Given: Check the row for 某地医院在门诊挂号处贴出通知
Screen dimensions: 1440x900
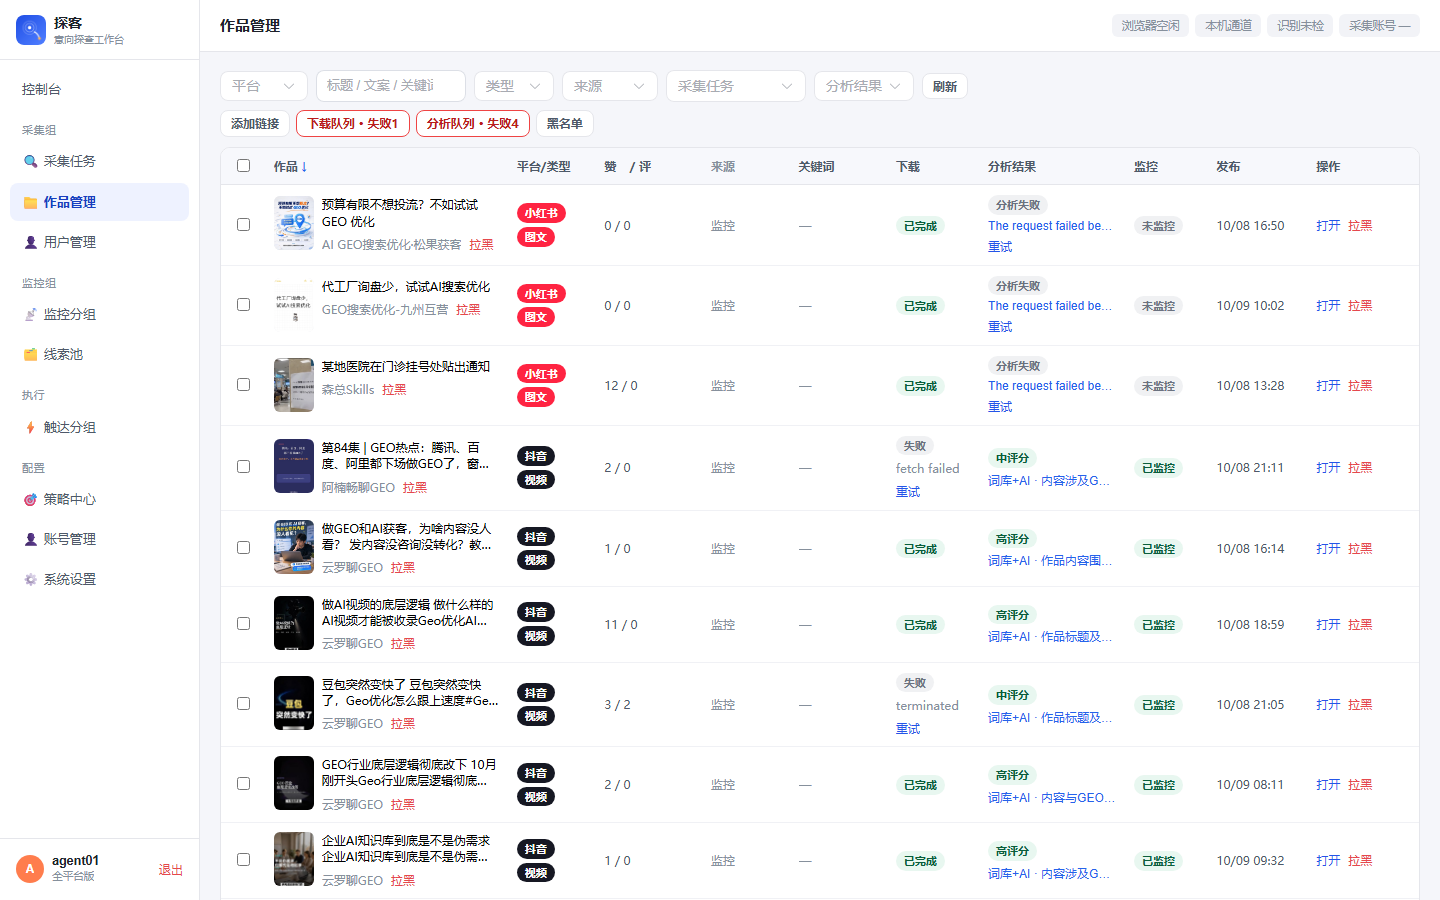Looking at the screenshot, I should [243, 385].
